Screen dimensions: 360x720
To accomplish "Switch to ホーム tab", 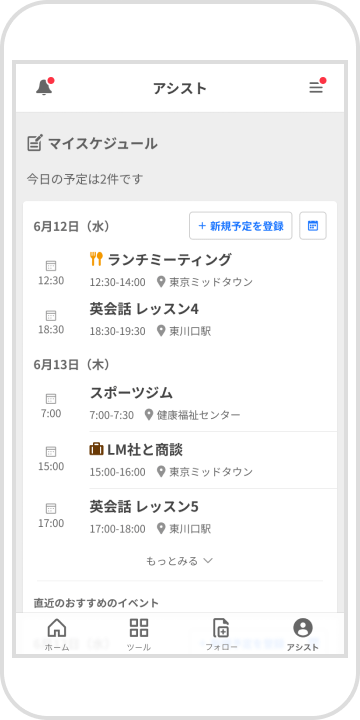I will point(57,634).
